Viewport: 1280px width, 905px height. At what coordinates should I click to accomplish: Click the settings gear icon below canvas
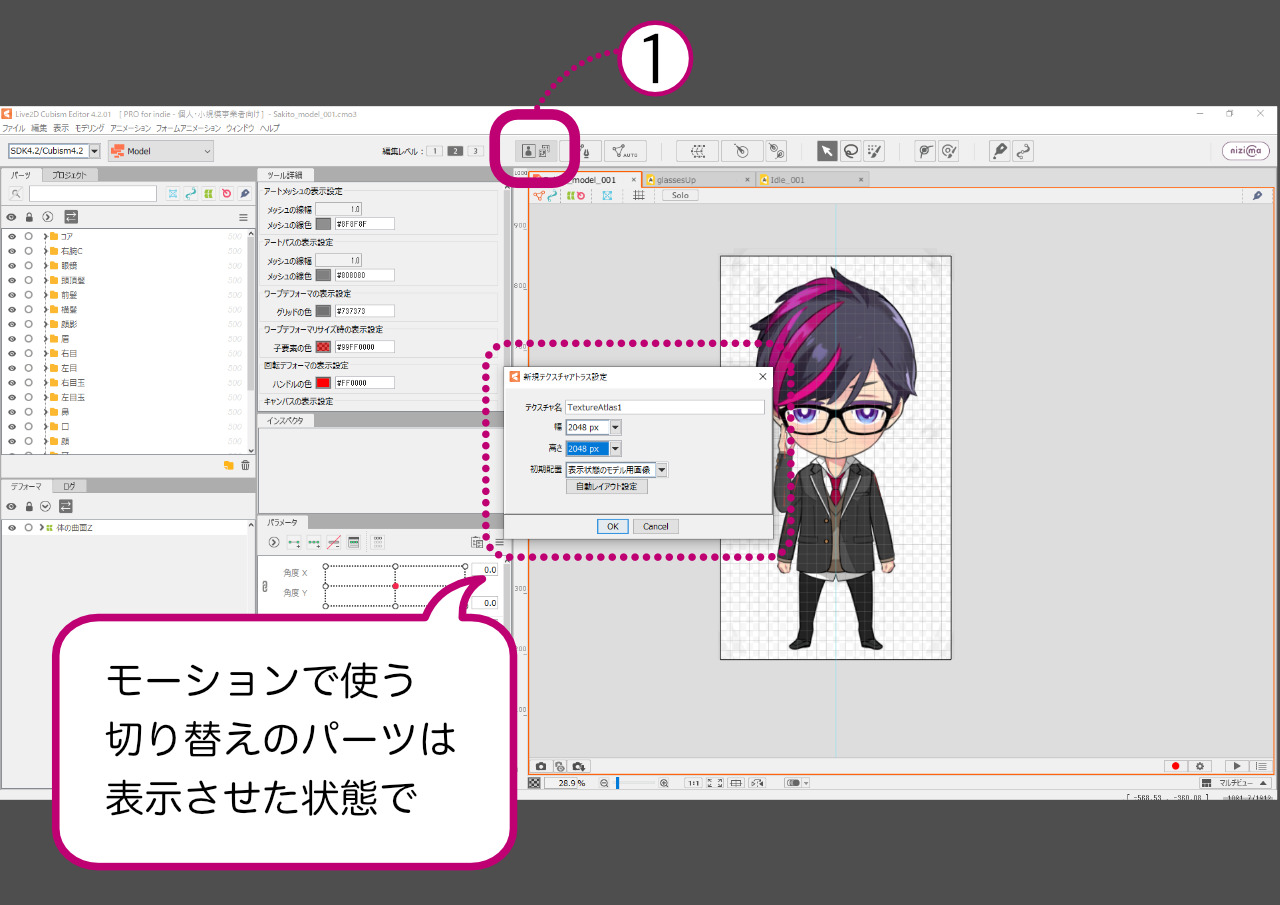(1200, 766)
